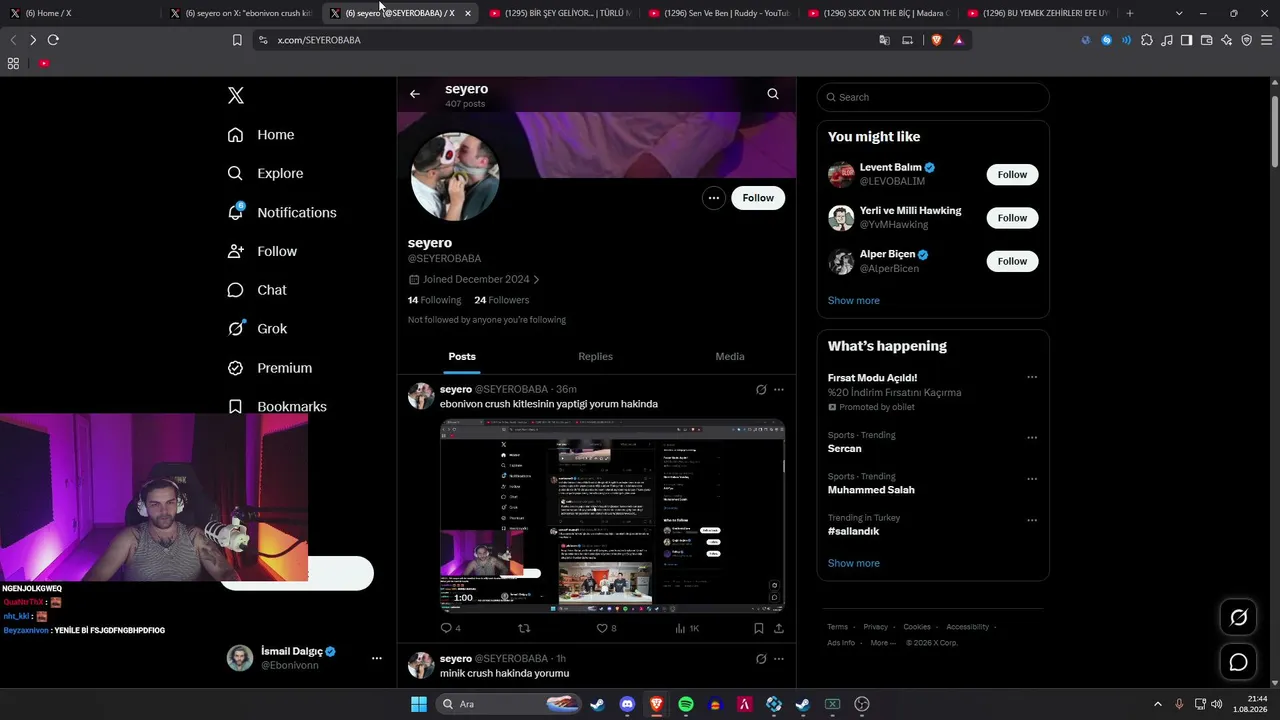This screenshot has height=720, width=1280.
Task: View analytics of the ebonivon crush post
Action: (x=687, y=628)
